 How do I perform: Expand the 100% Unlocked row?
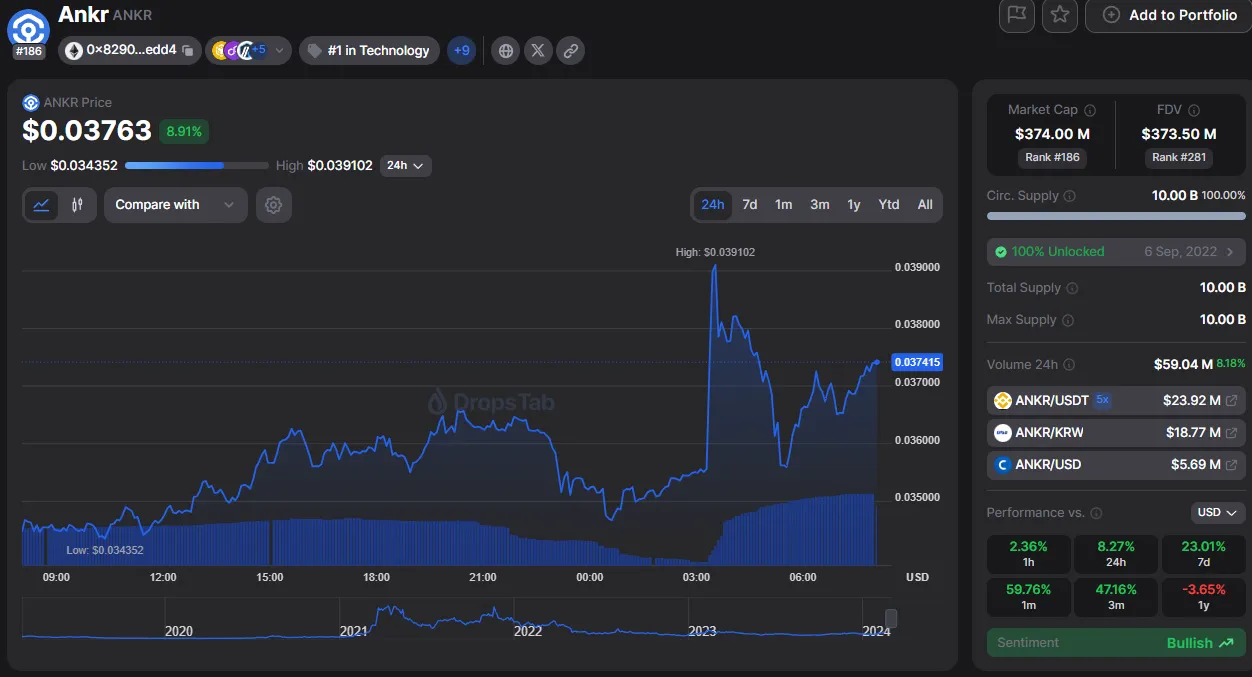tap(1116, 251)
